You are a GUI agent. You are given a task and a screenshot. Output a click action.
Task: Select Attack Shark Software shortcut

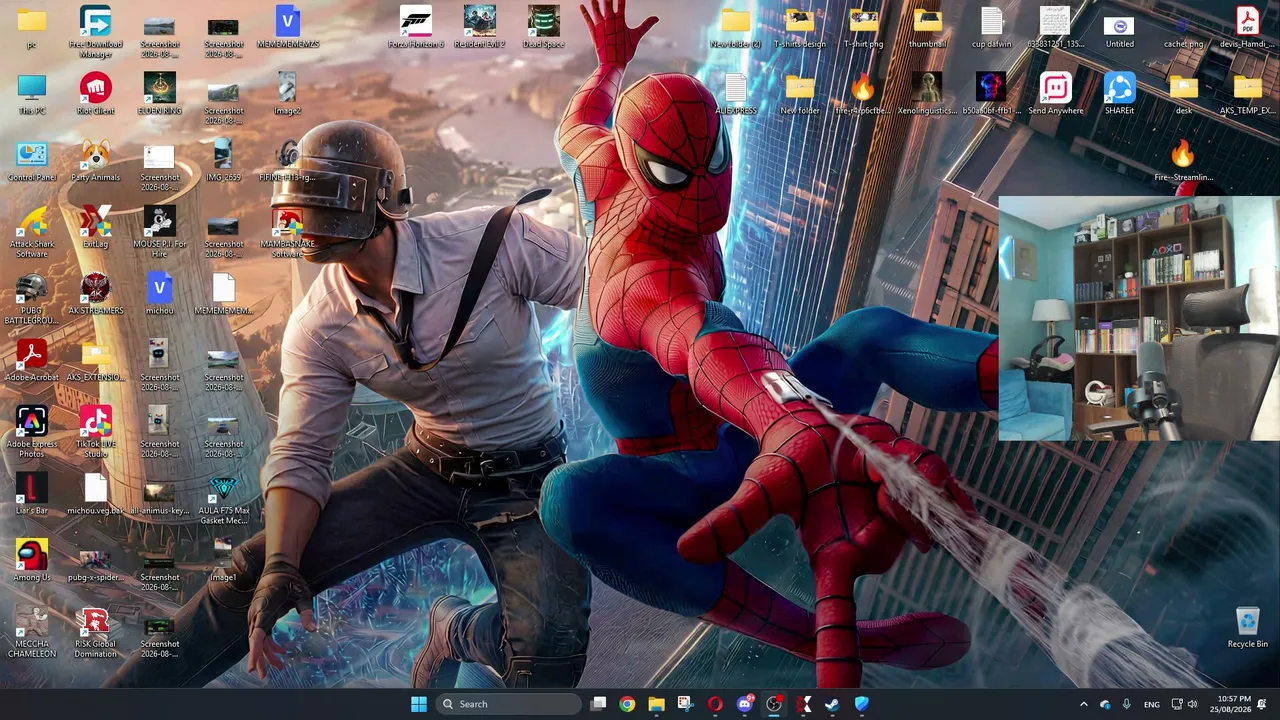[31, 233]
